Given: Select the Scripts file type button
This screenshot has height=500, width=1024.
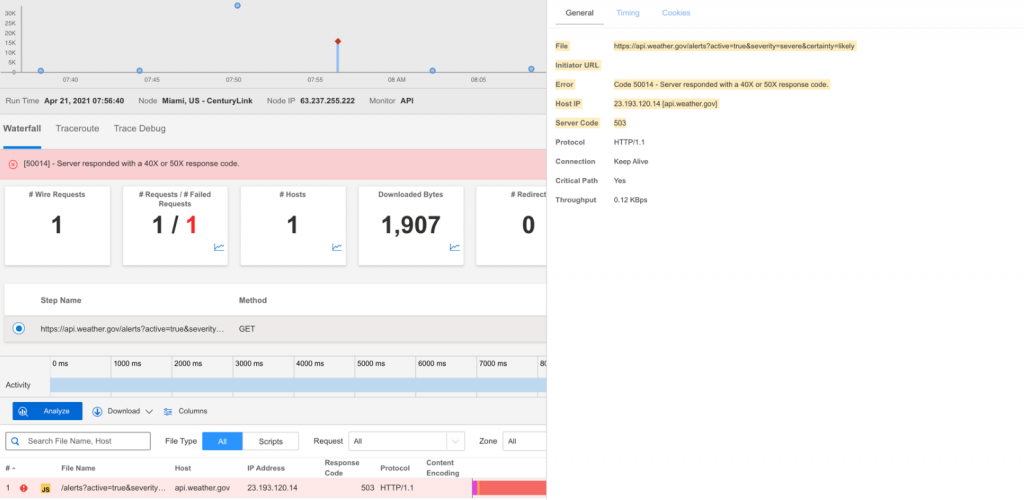Looking at the screenshot, I should pos(270,441).
